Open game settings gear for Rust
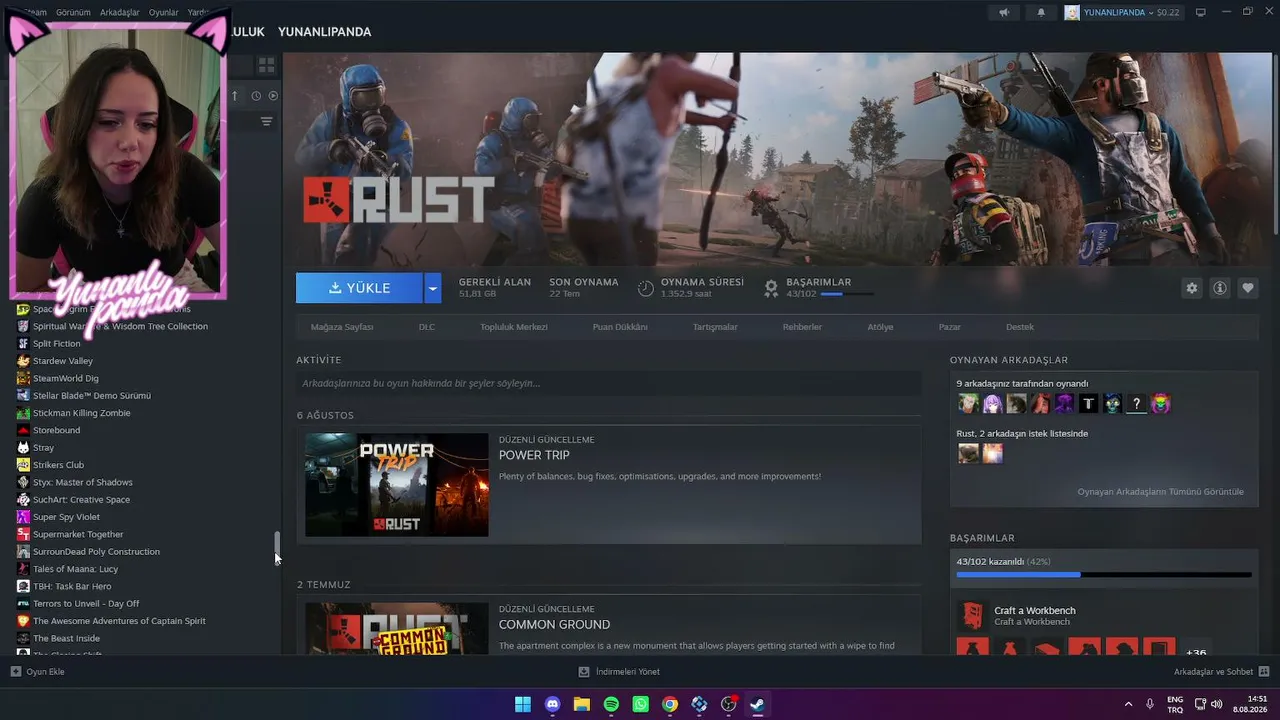Viewport: 1280px width, 720px height. pos(1192,288)
